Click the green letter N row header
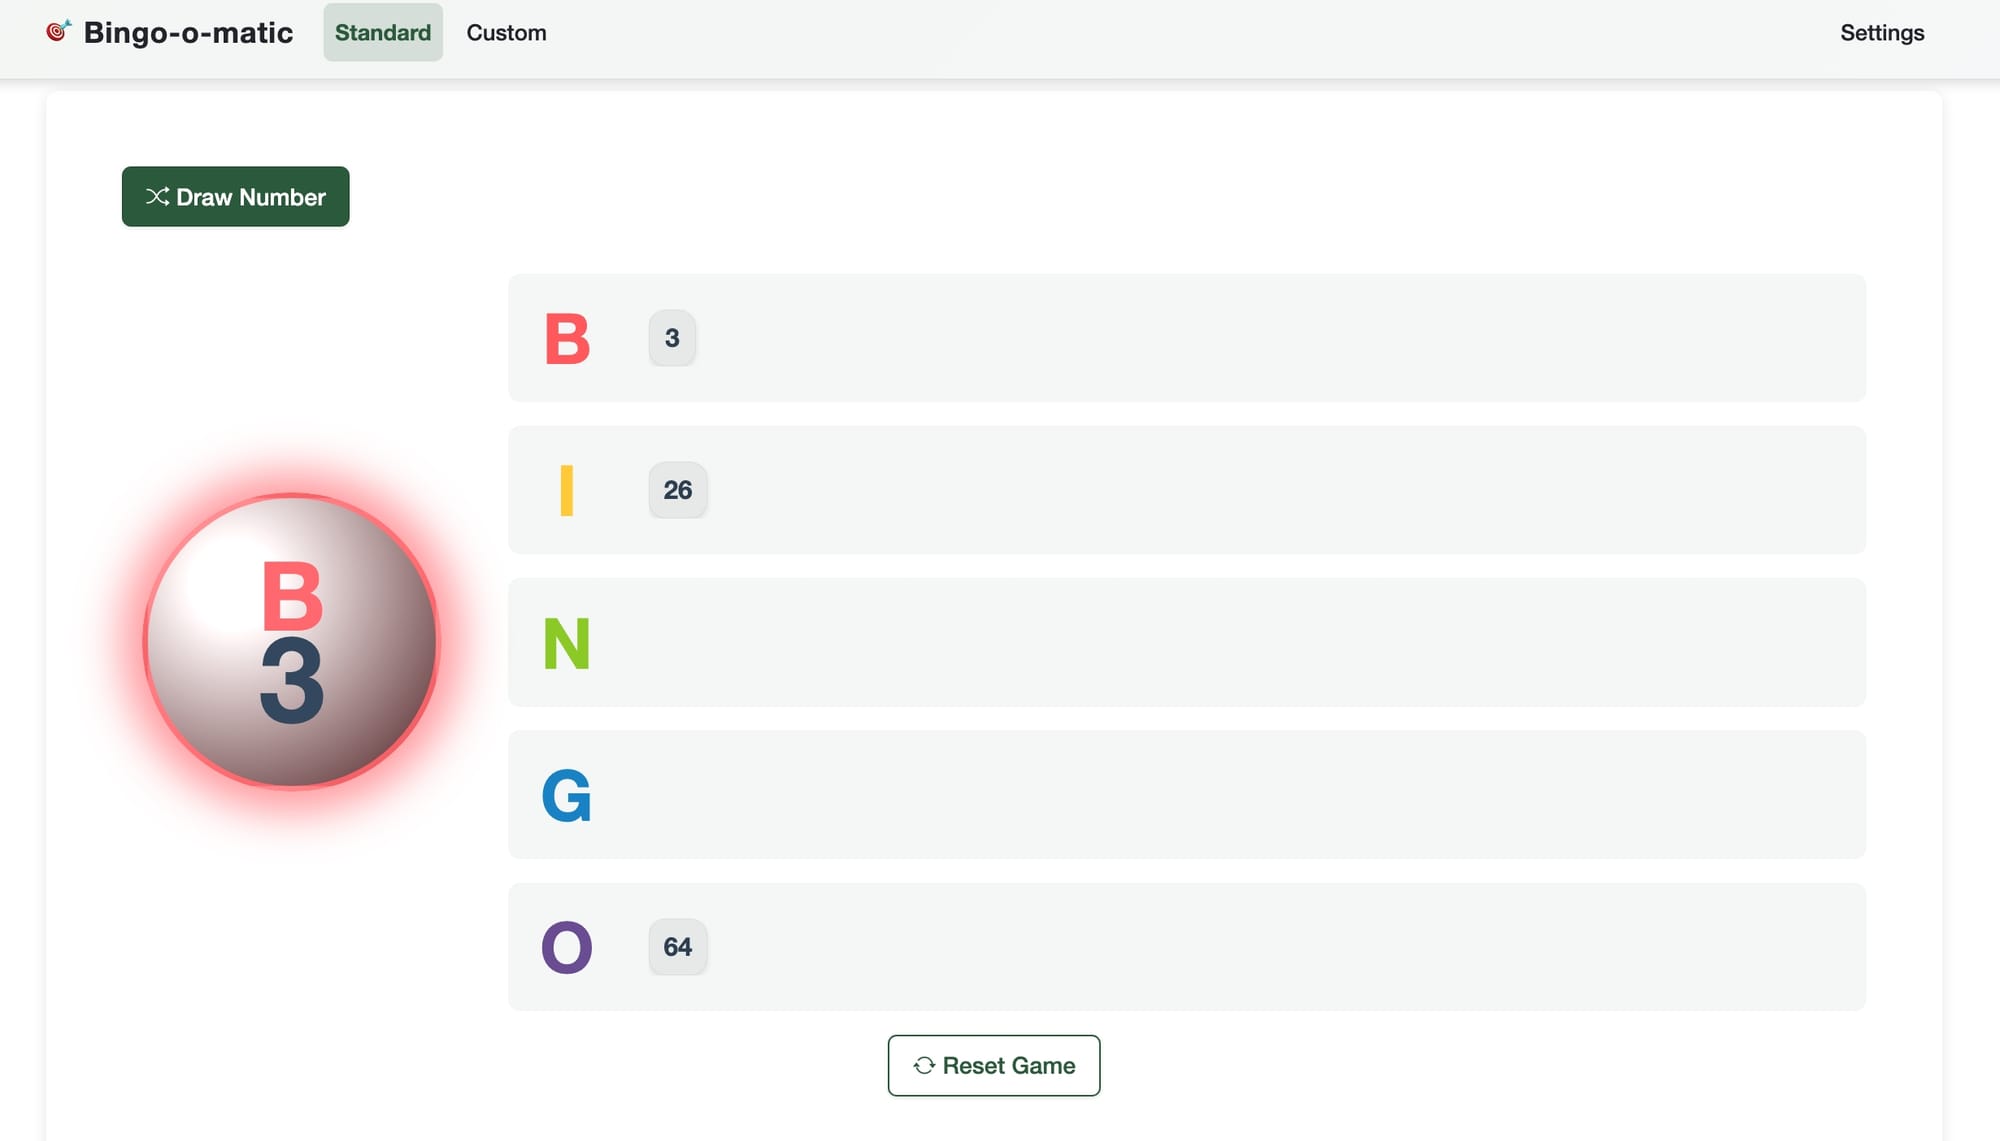Screen dimensions: 2000x1141 (x=567, y=643)
